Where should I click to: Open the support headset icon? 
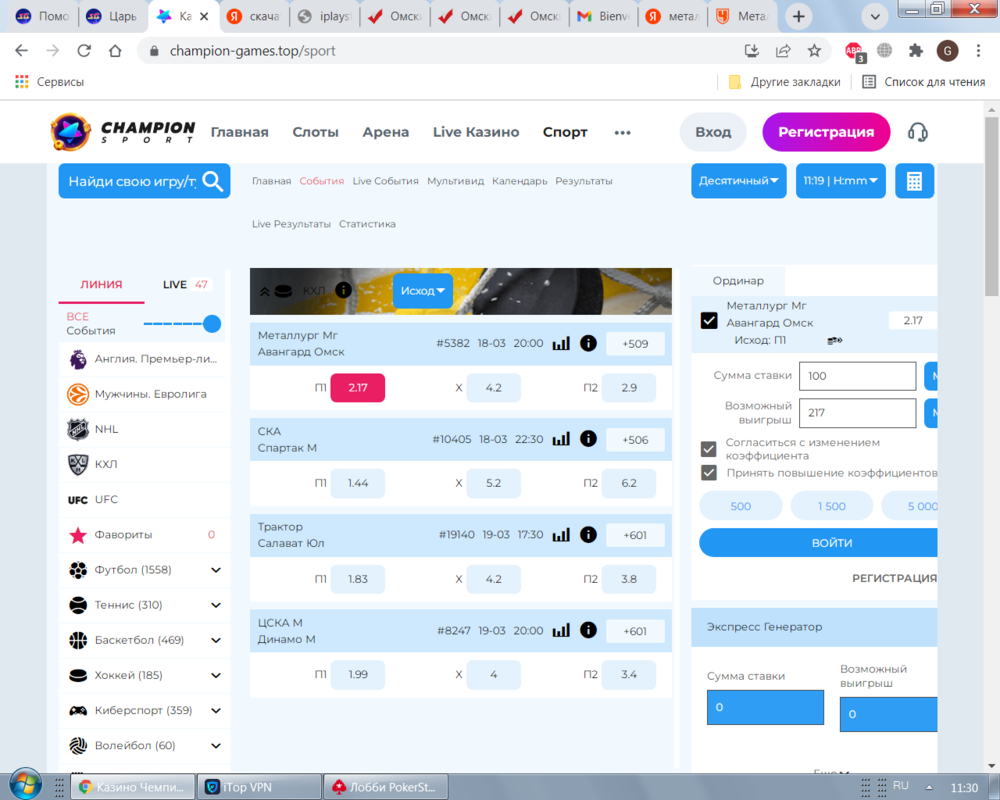(x=917, y=132)
